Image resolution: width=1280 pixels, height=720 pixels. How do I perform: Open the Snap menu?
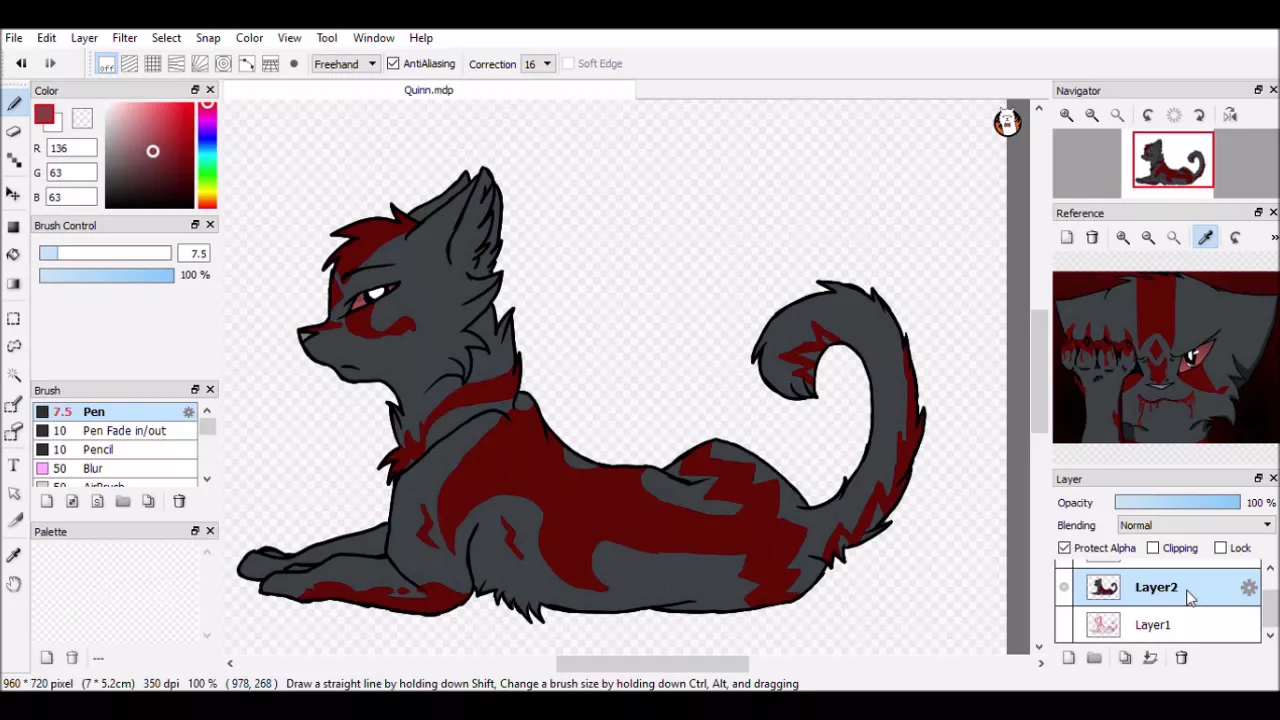coord(208,38)
